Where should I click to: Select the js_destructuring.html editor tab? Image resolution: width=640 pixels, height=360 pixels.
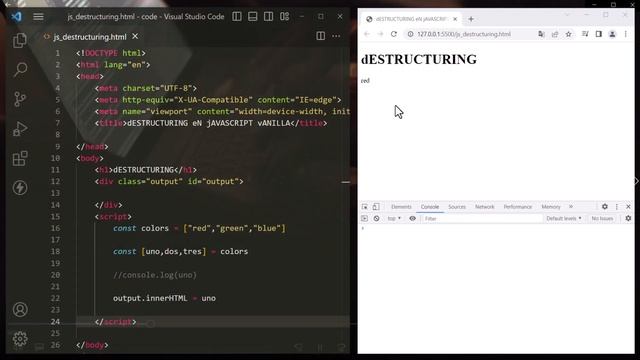point(90,37)
